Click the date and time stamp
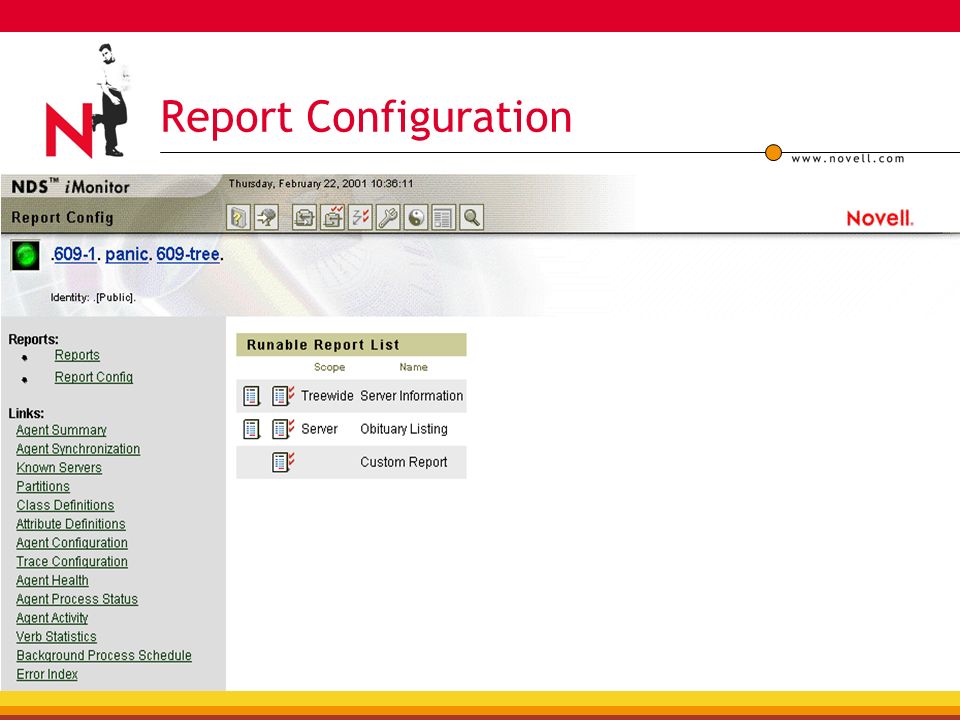Viewport: 960px width, 720px height. pos(321,184)
